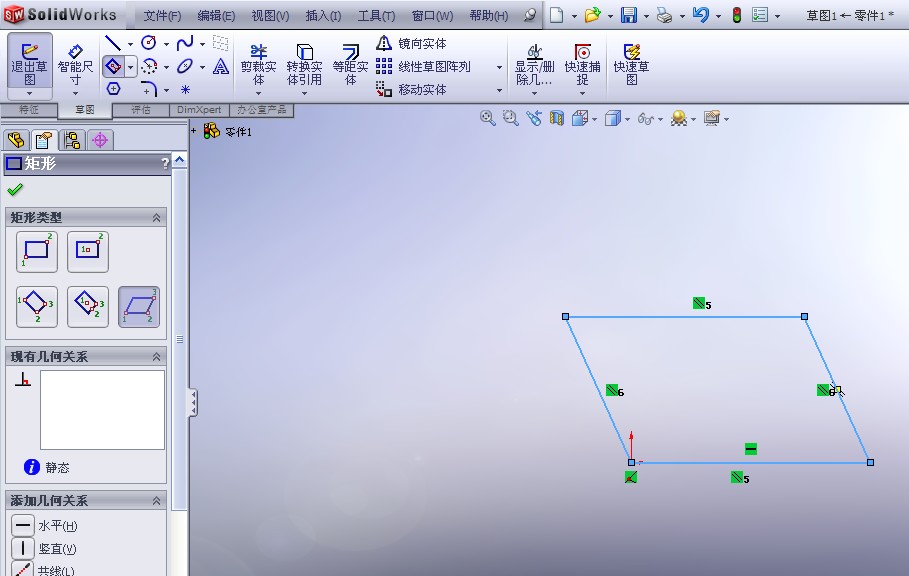Expand 零件1 flyout tree node
909x576 pixels.
tap(194, 130)
